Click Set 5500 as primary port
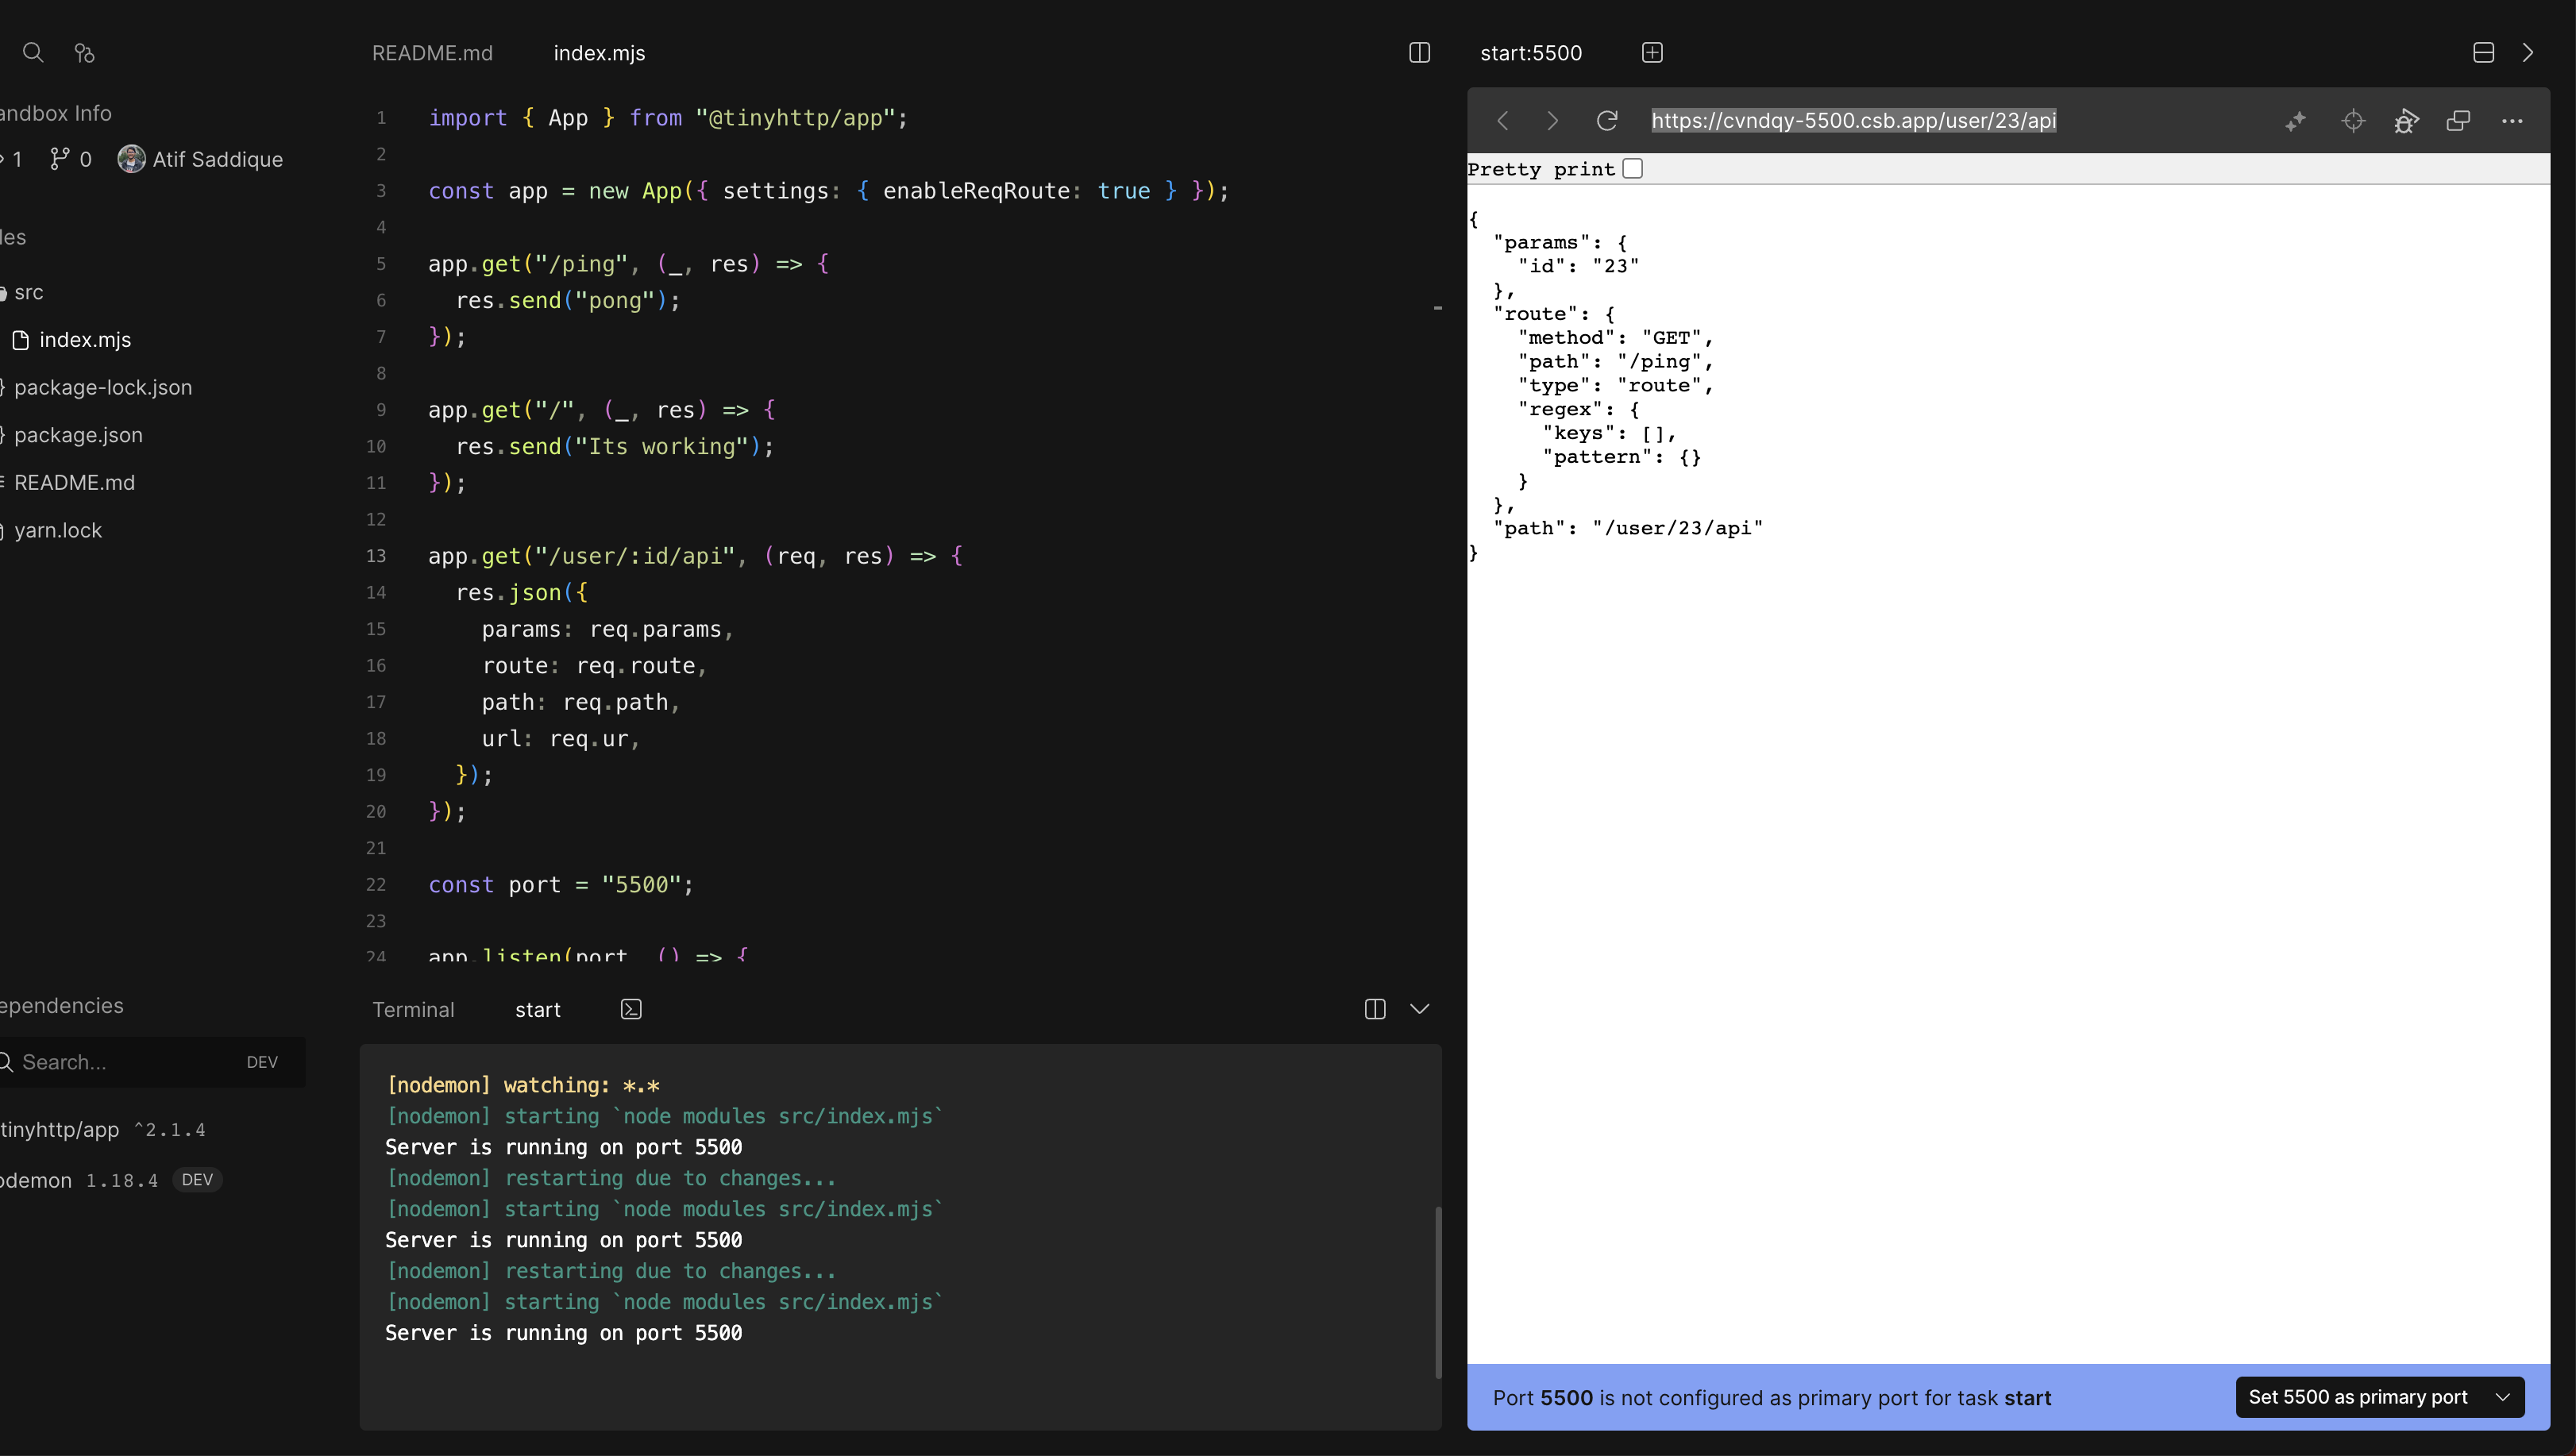 [x=2357, y=1397]
